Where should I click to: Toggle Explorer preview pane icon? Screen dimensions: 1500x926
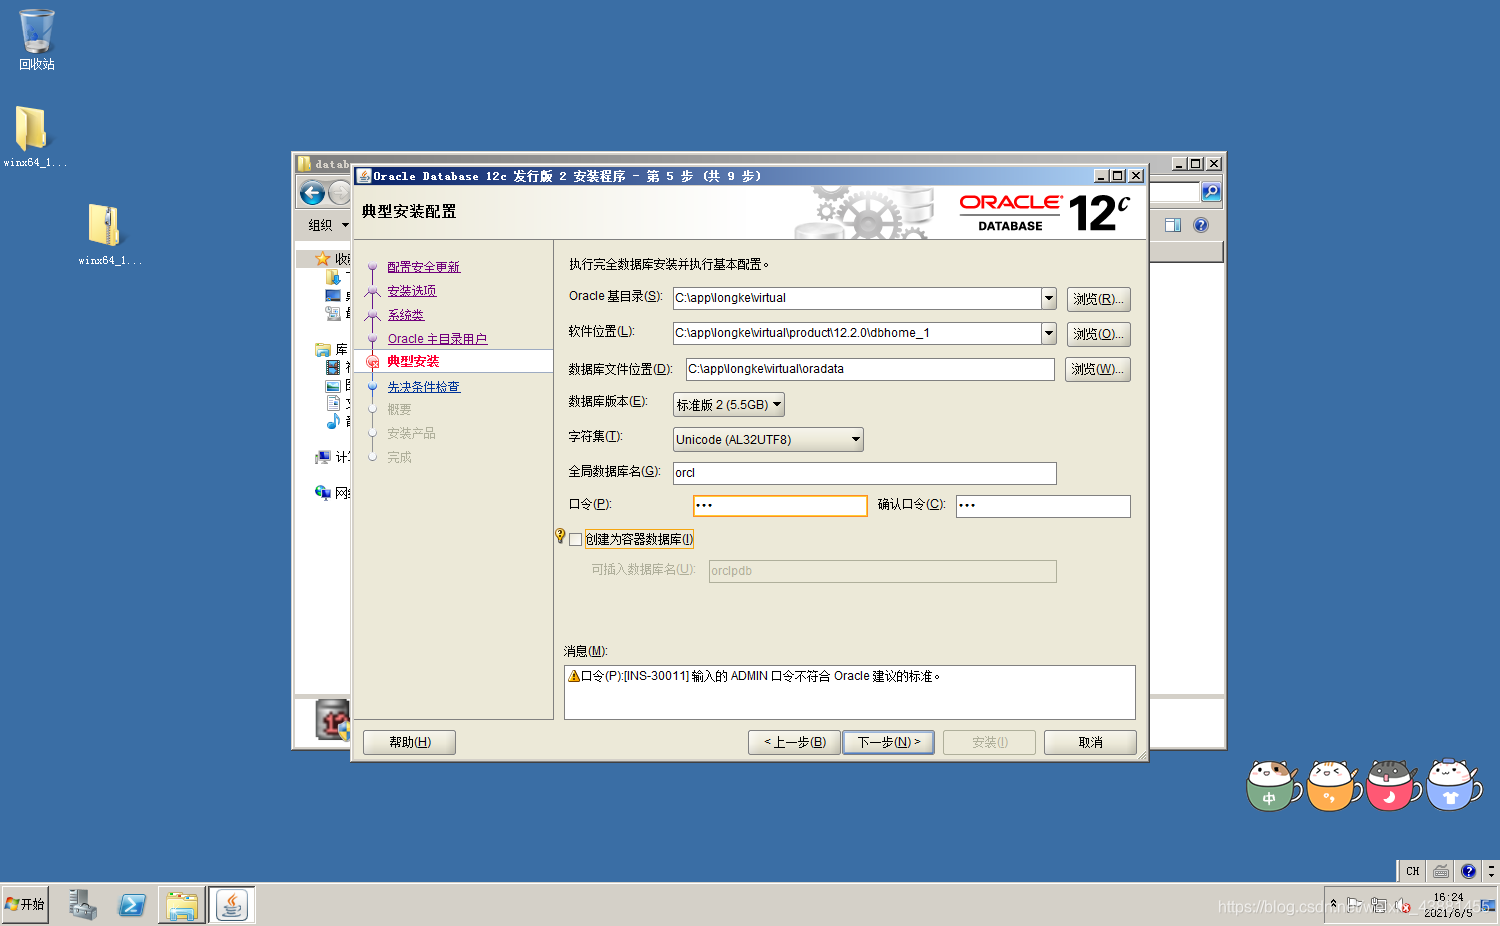(1173, 225)
